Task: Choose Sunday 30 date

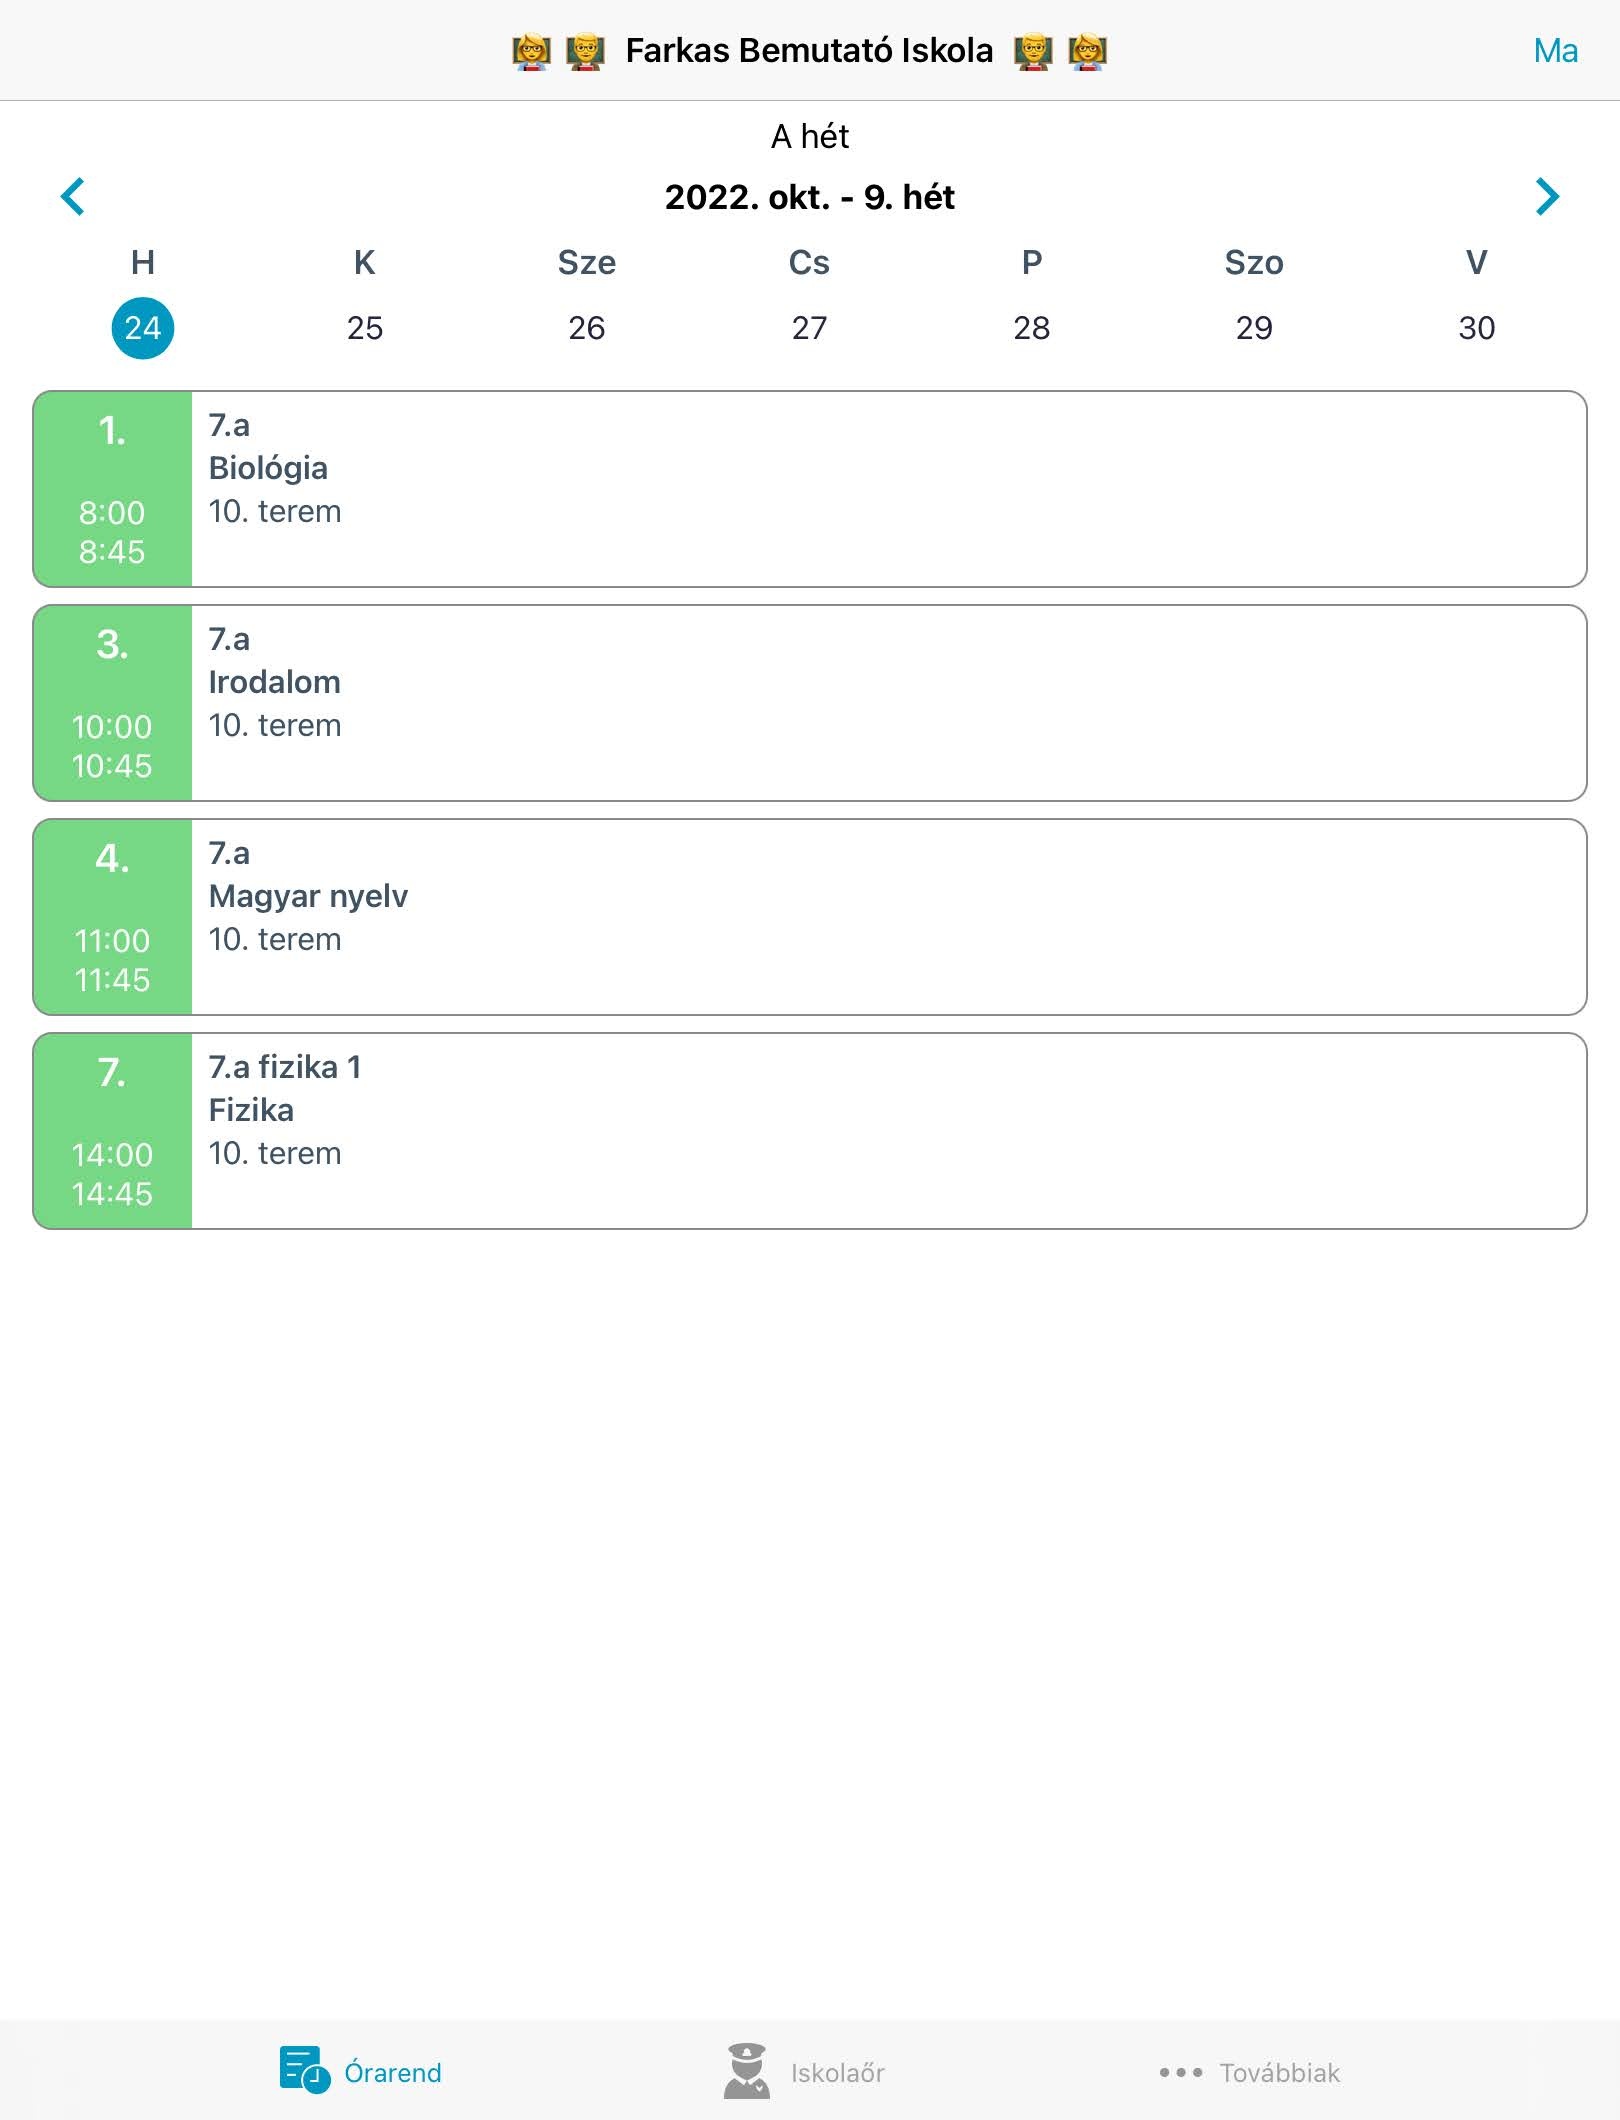Action: tap(1477, 328)
